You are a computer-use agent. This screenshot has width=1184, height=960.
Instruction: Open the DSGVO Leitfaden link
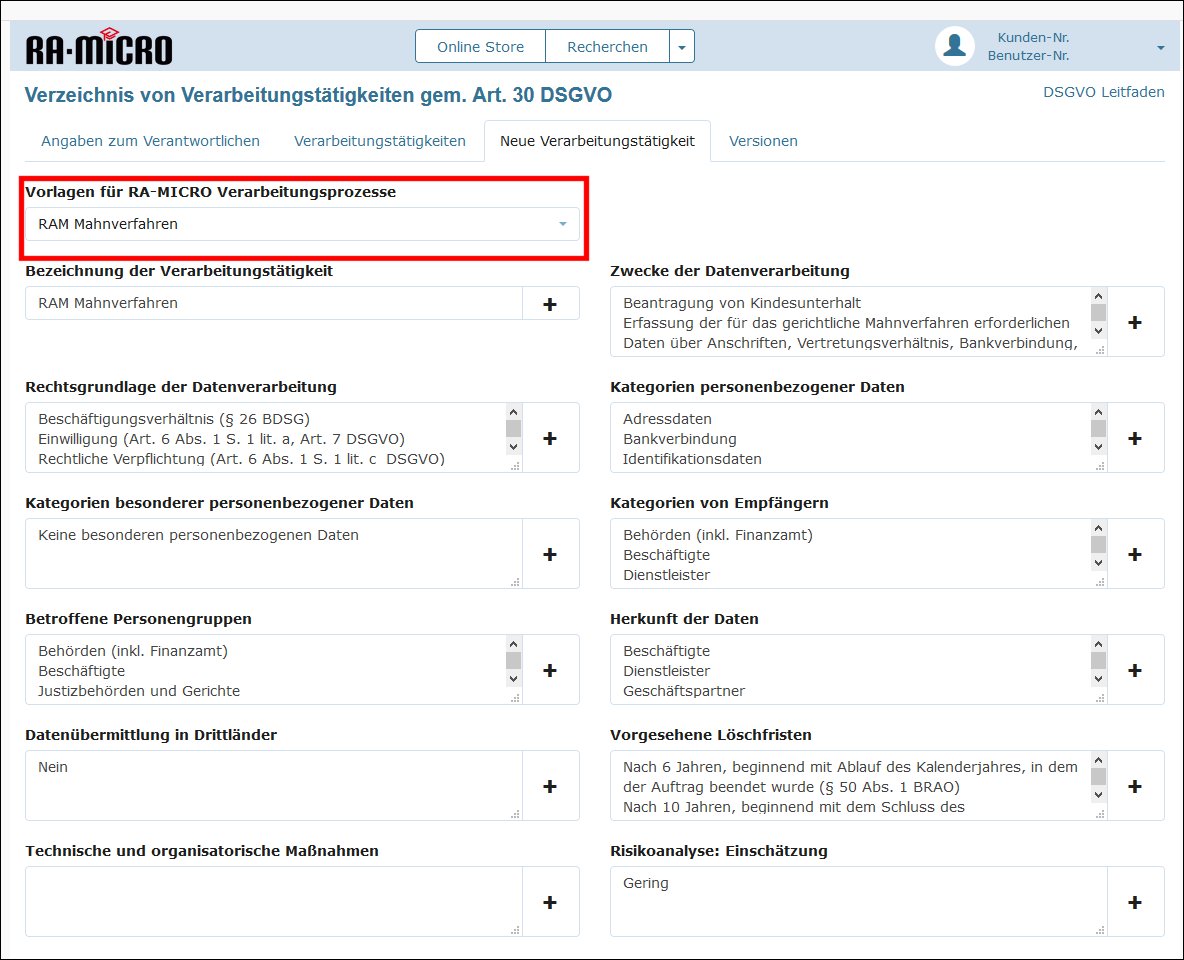[x=1103, y=92]
